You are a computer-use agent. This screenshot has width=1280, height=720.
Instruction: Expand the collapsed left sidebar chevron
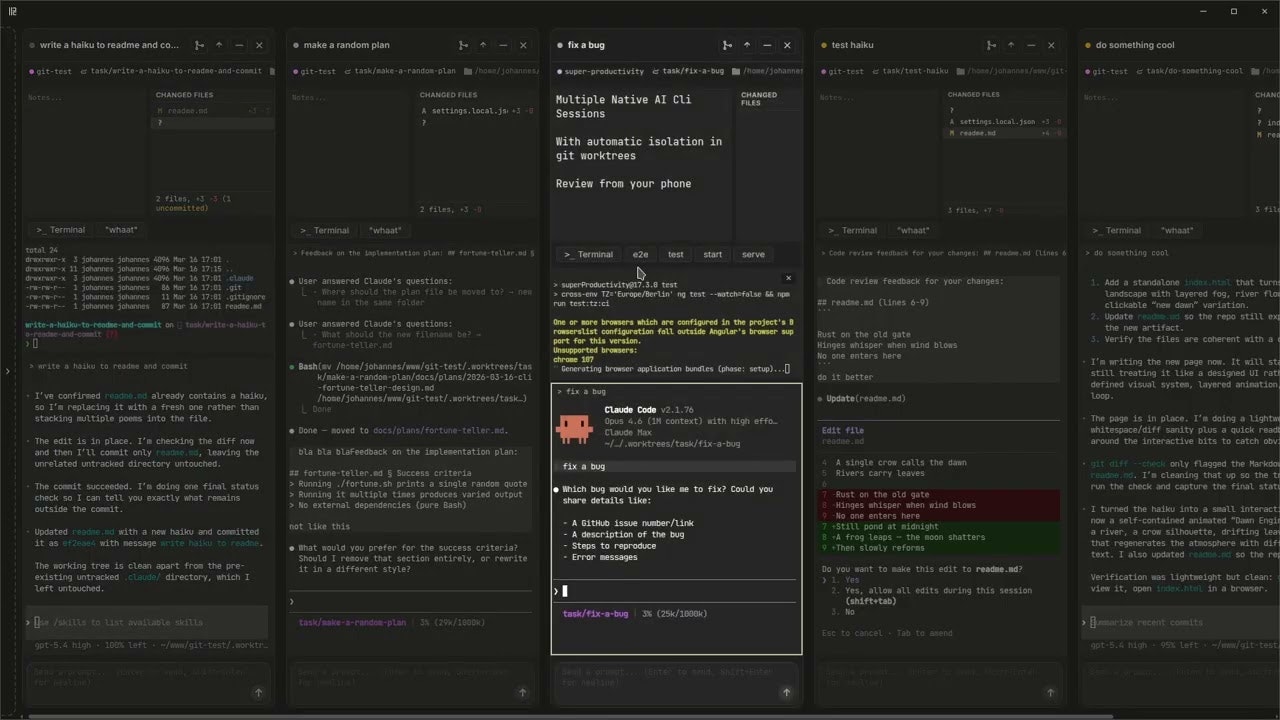6,369
